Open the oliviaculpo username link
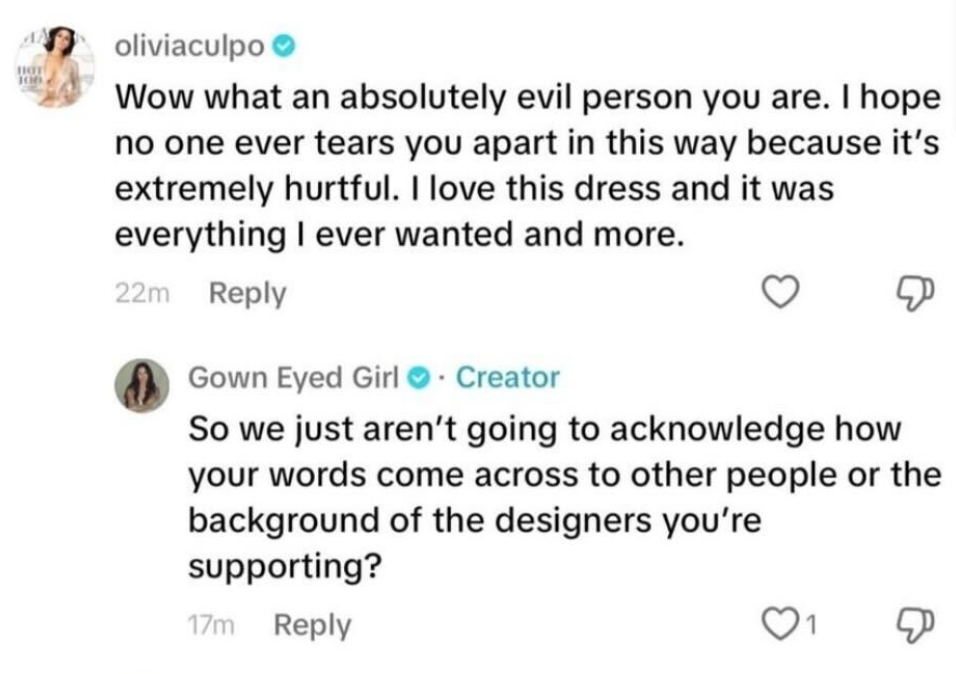The image size is (956, 674). pos(190,47)
